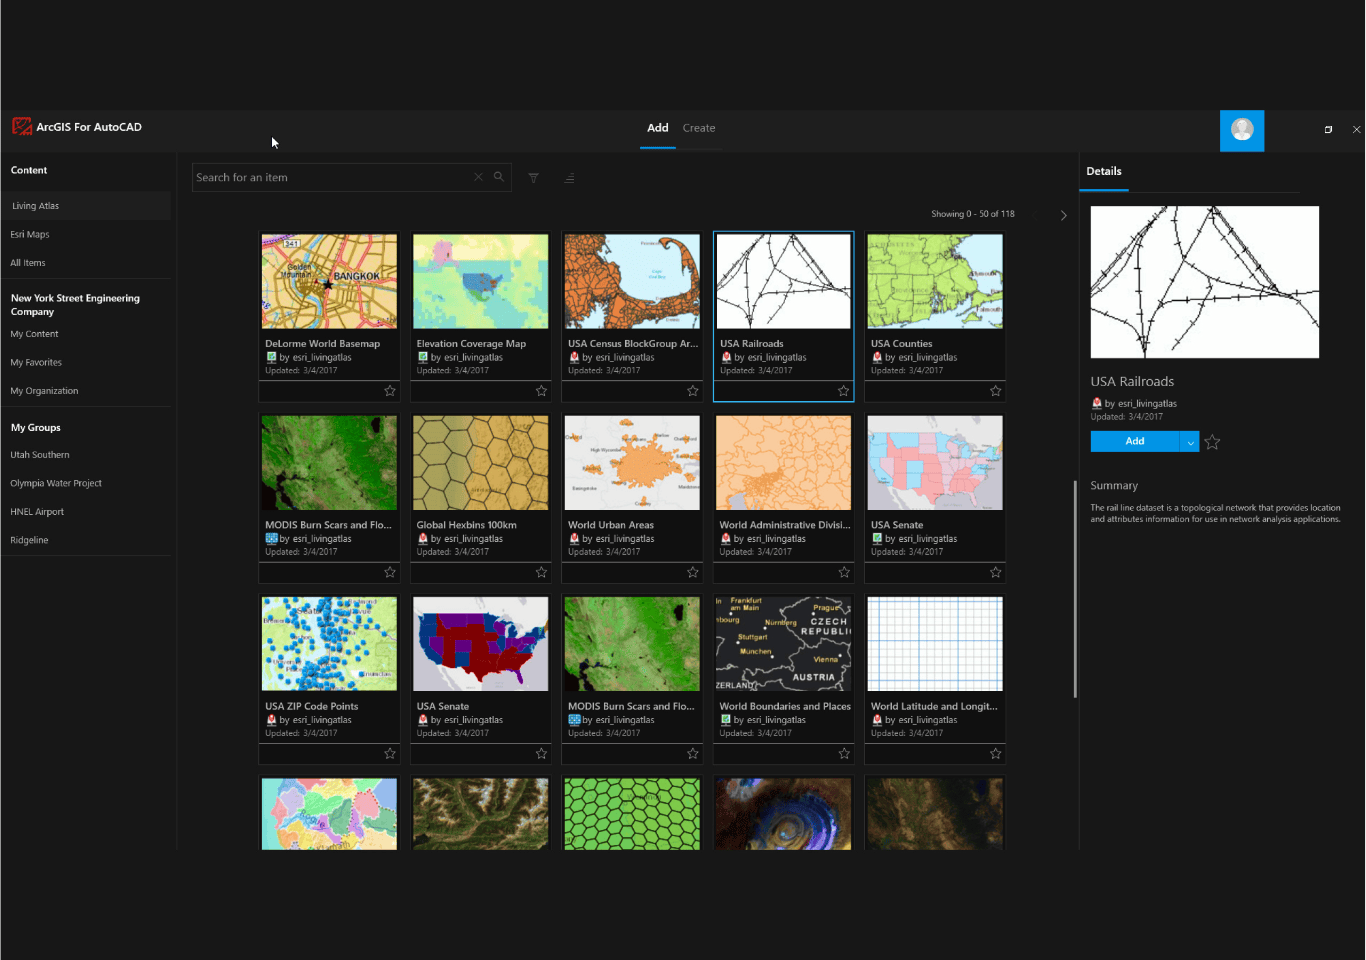1366x960 pixels.
Task: Switch to the Add tab
Action: pyautogui.click(x=658, y=128)
